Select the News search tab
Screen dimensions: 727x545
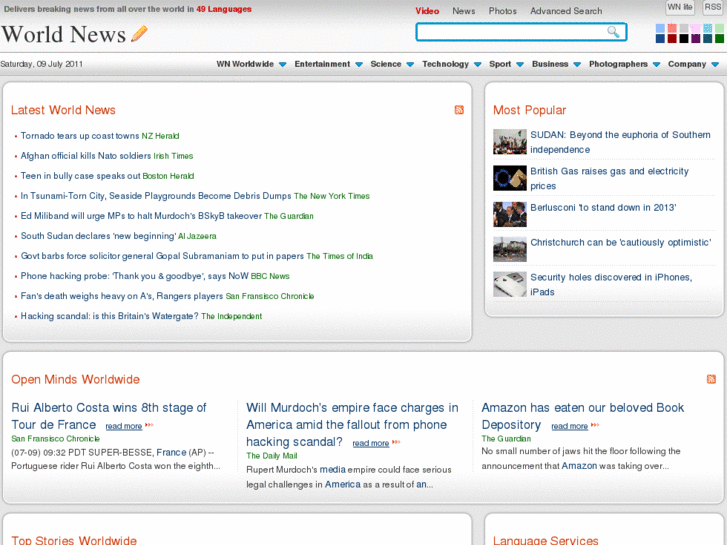point(464,11)
